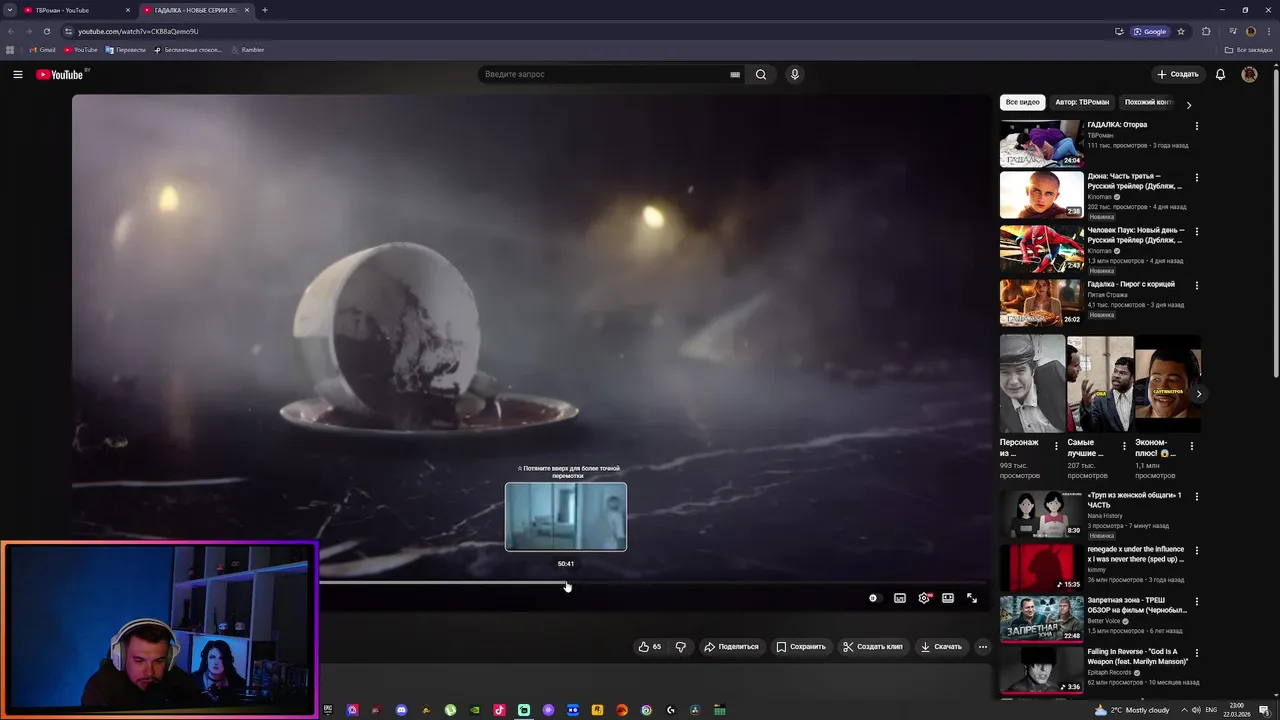Enter full screen mode
The width and height of the screenshot is (1280, 720).
coord(972,598)
